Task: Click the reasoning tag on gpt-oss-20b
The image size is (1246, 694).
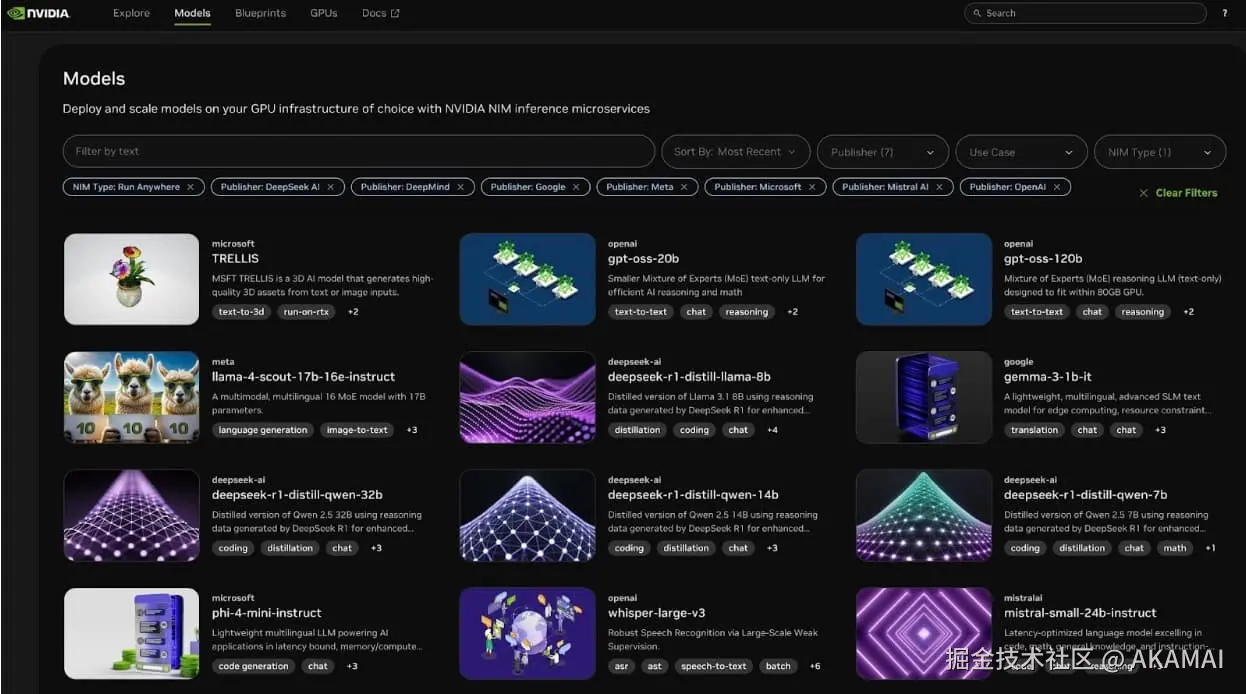Action: coord(747,312)
